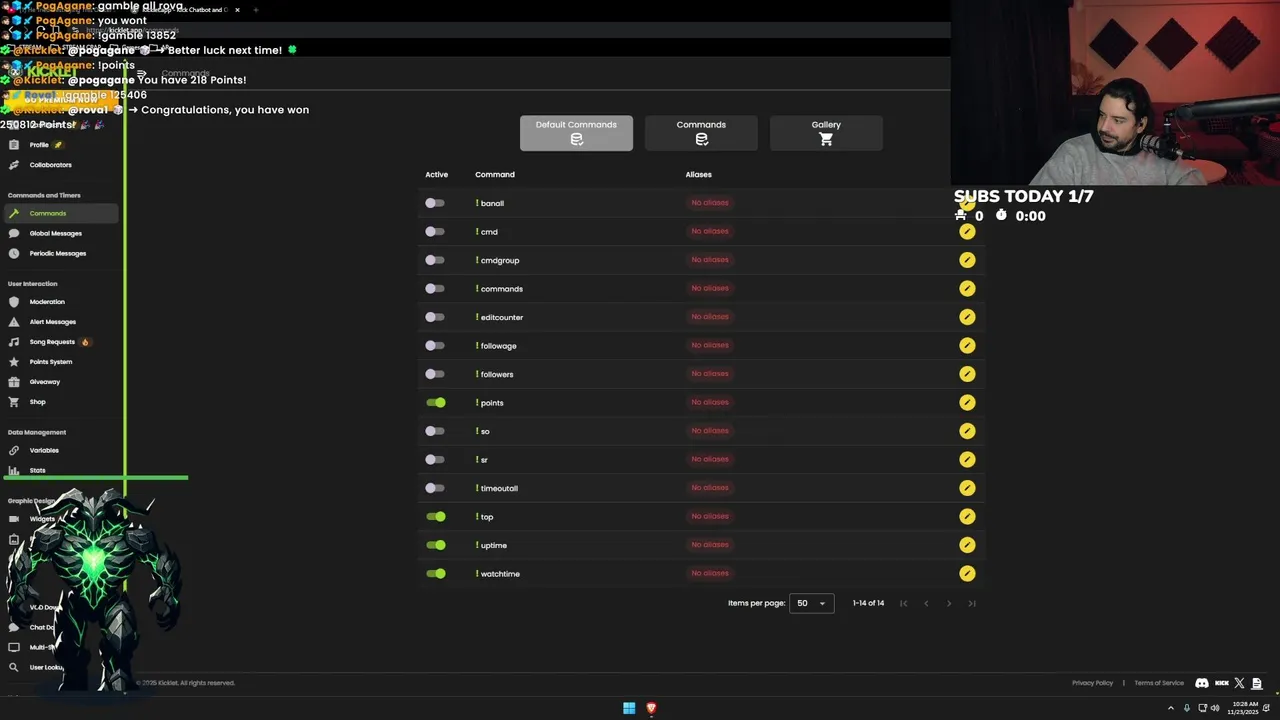Edit the uptime command via pencil
1280x720 pixels.
point(967,545)
